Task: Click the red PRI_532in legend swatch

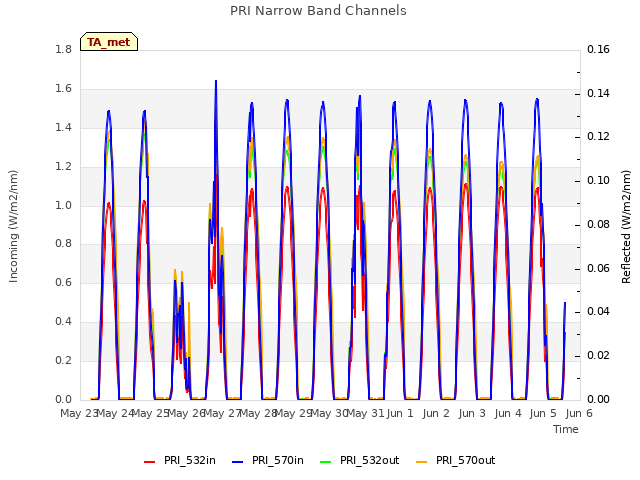Action: (x=149, y=462)
